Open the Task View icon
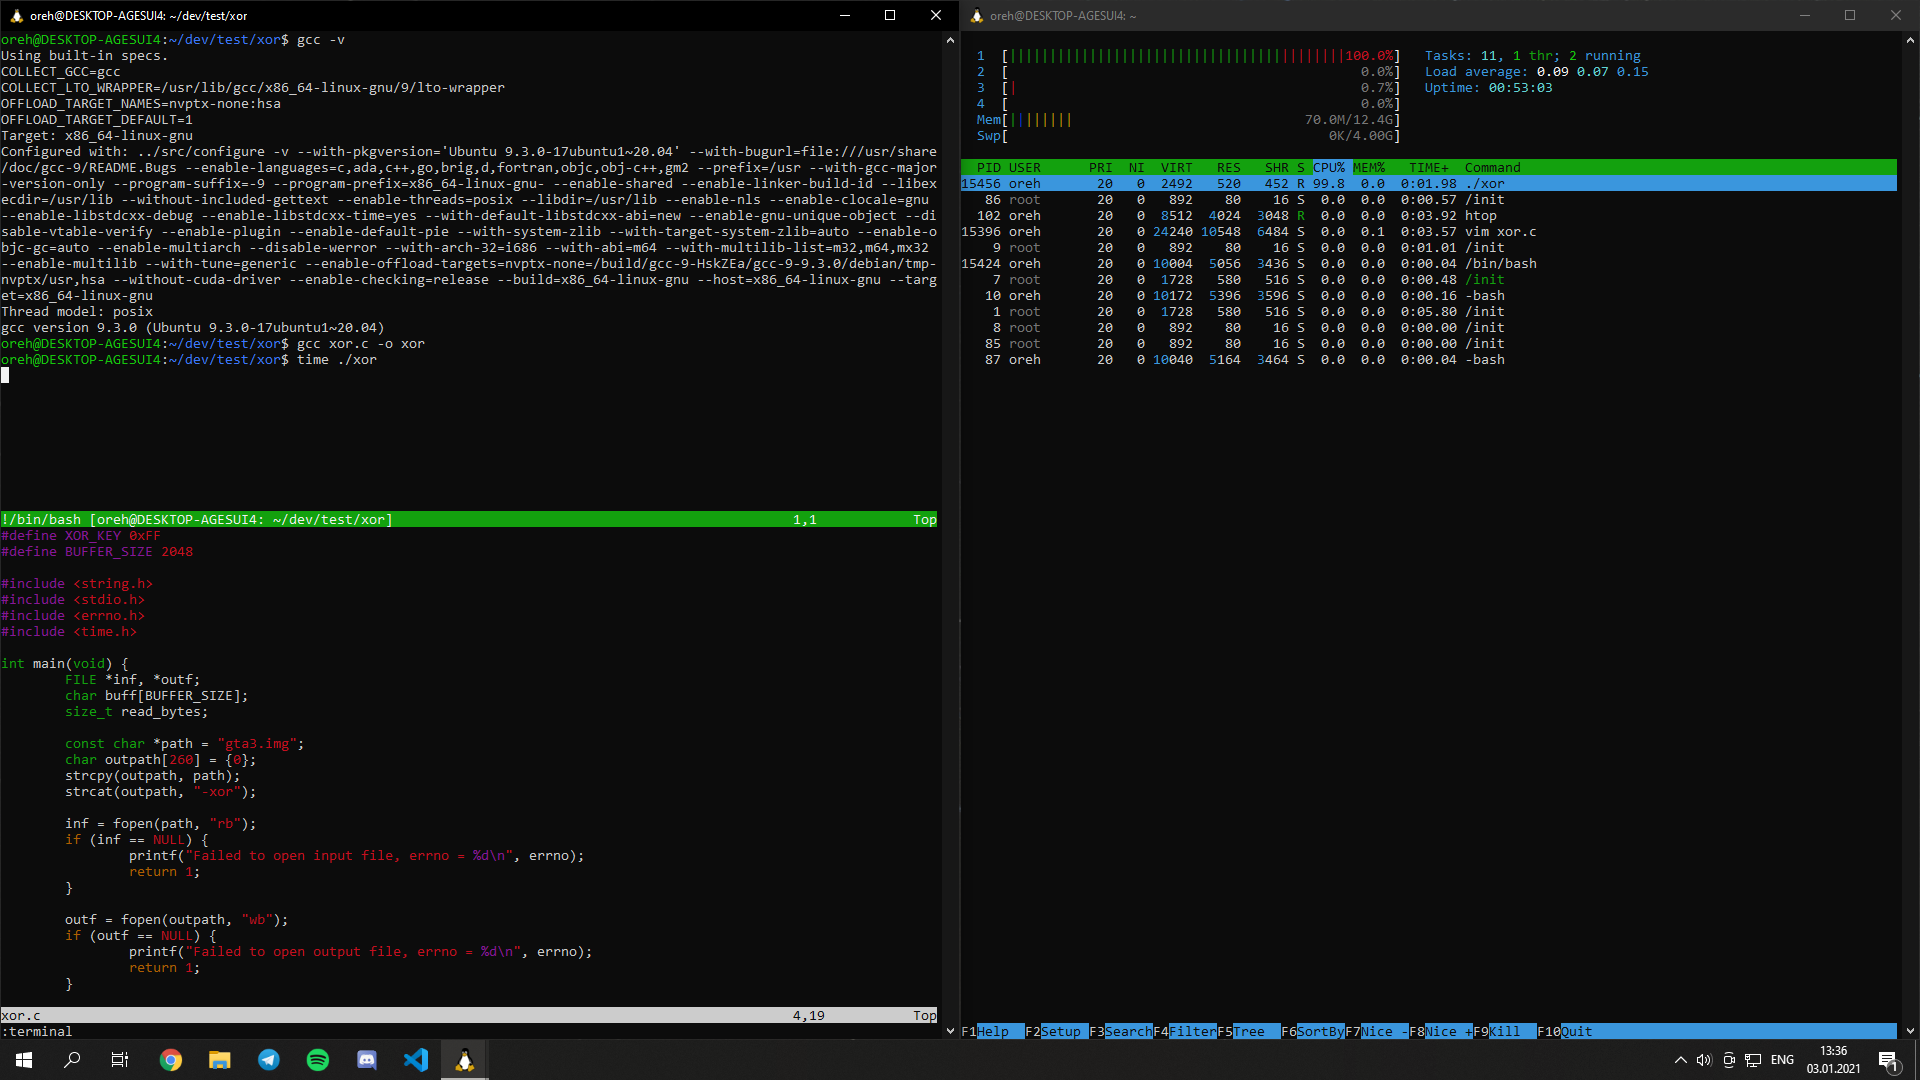Viewport: 1920px width, 1080px height. (x=120, y=1060)
